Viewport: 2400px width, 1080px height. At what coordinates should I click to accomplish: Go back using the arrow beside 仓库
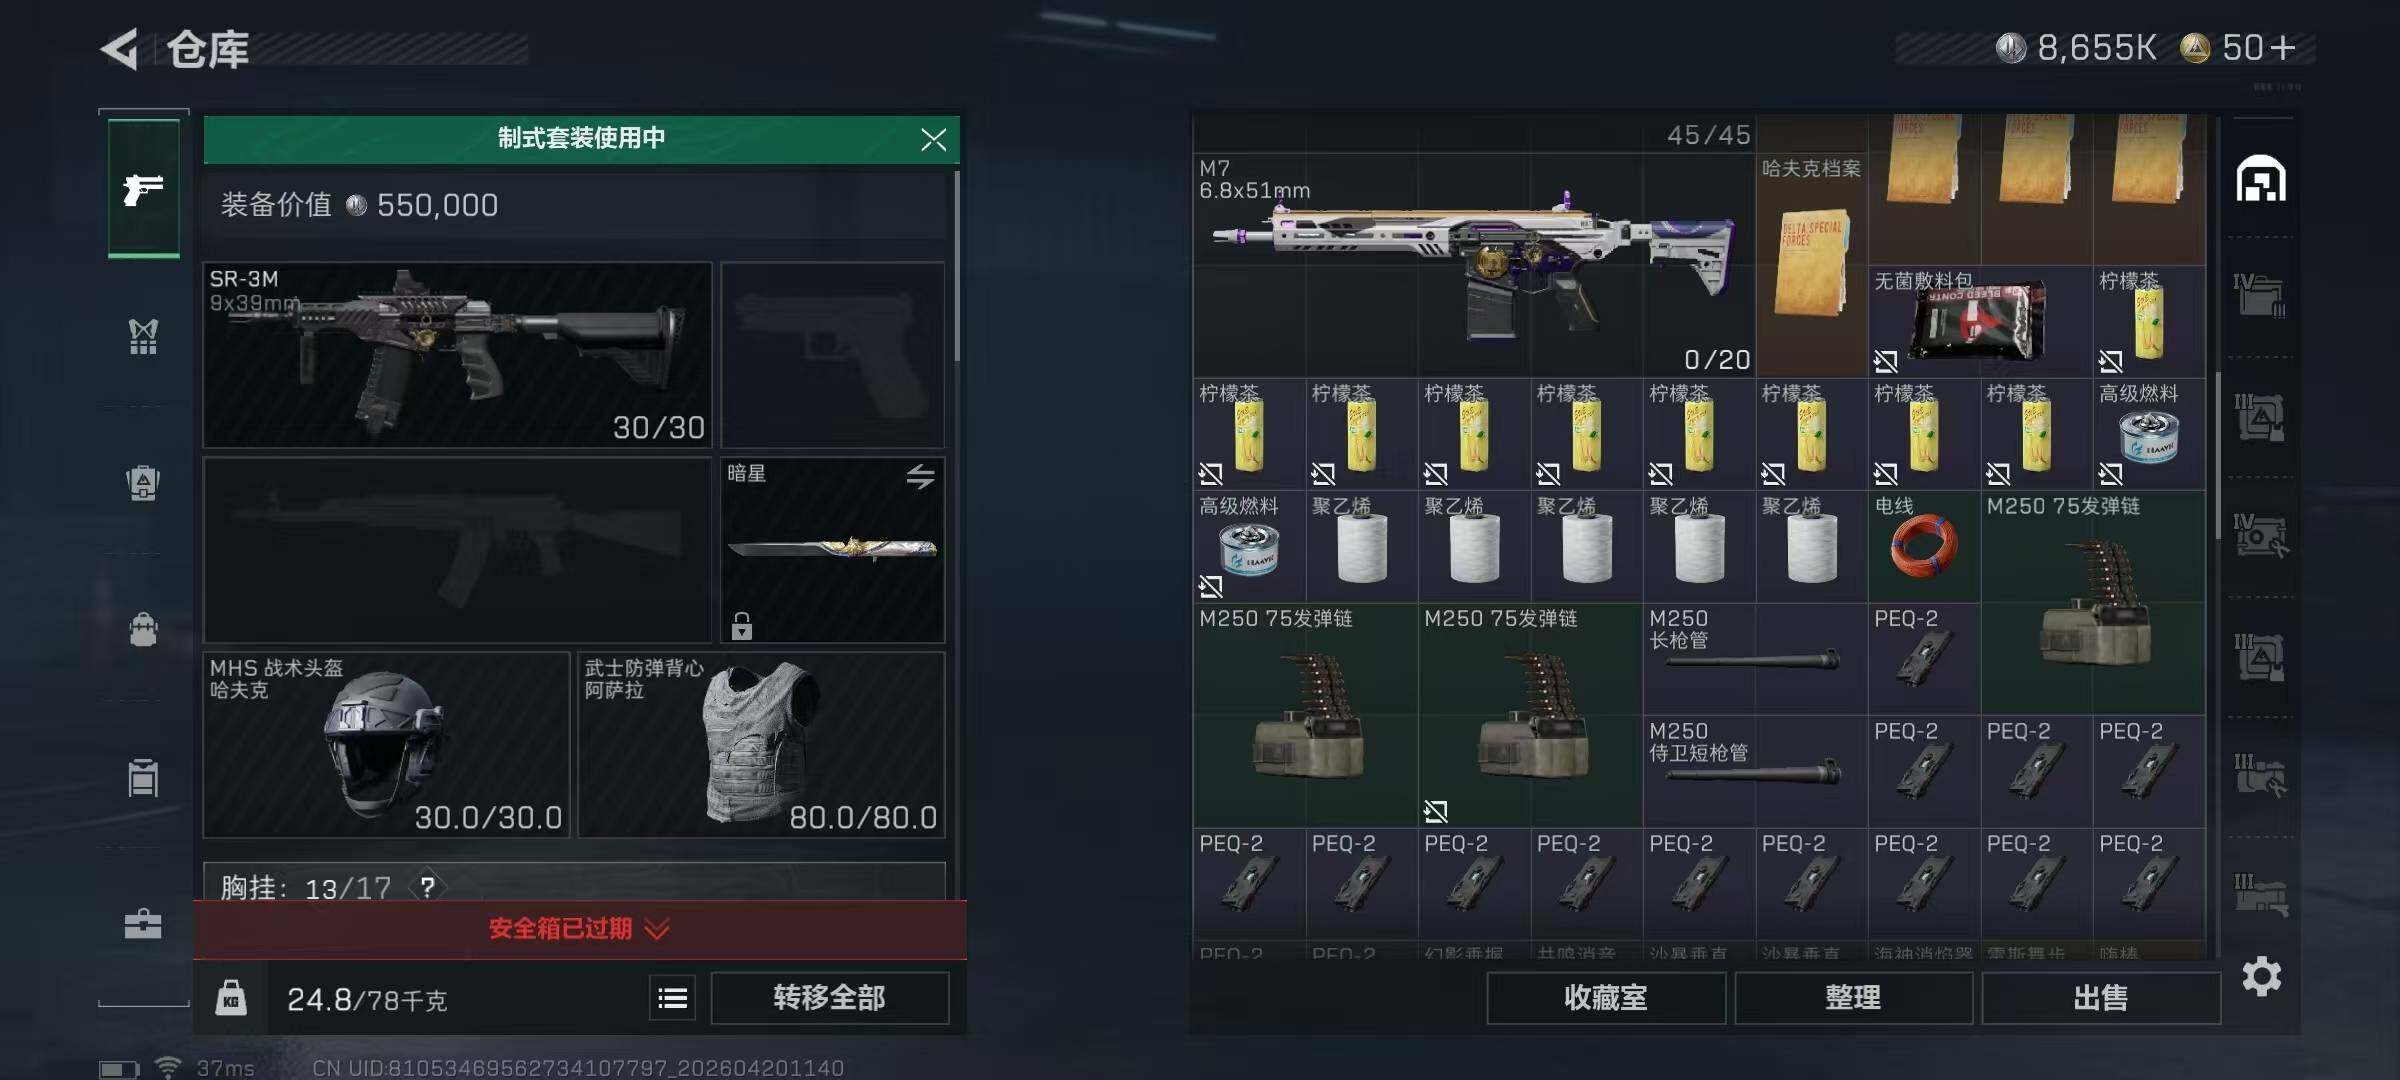[x=119, y=48]
